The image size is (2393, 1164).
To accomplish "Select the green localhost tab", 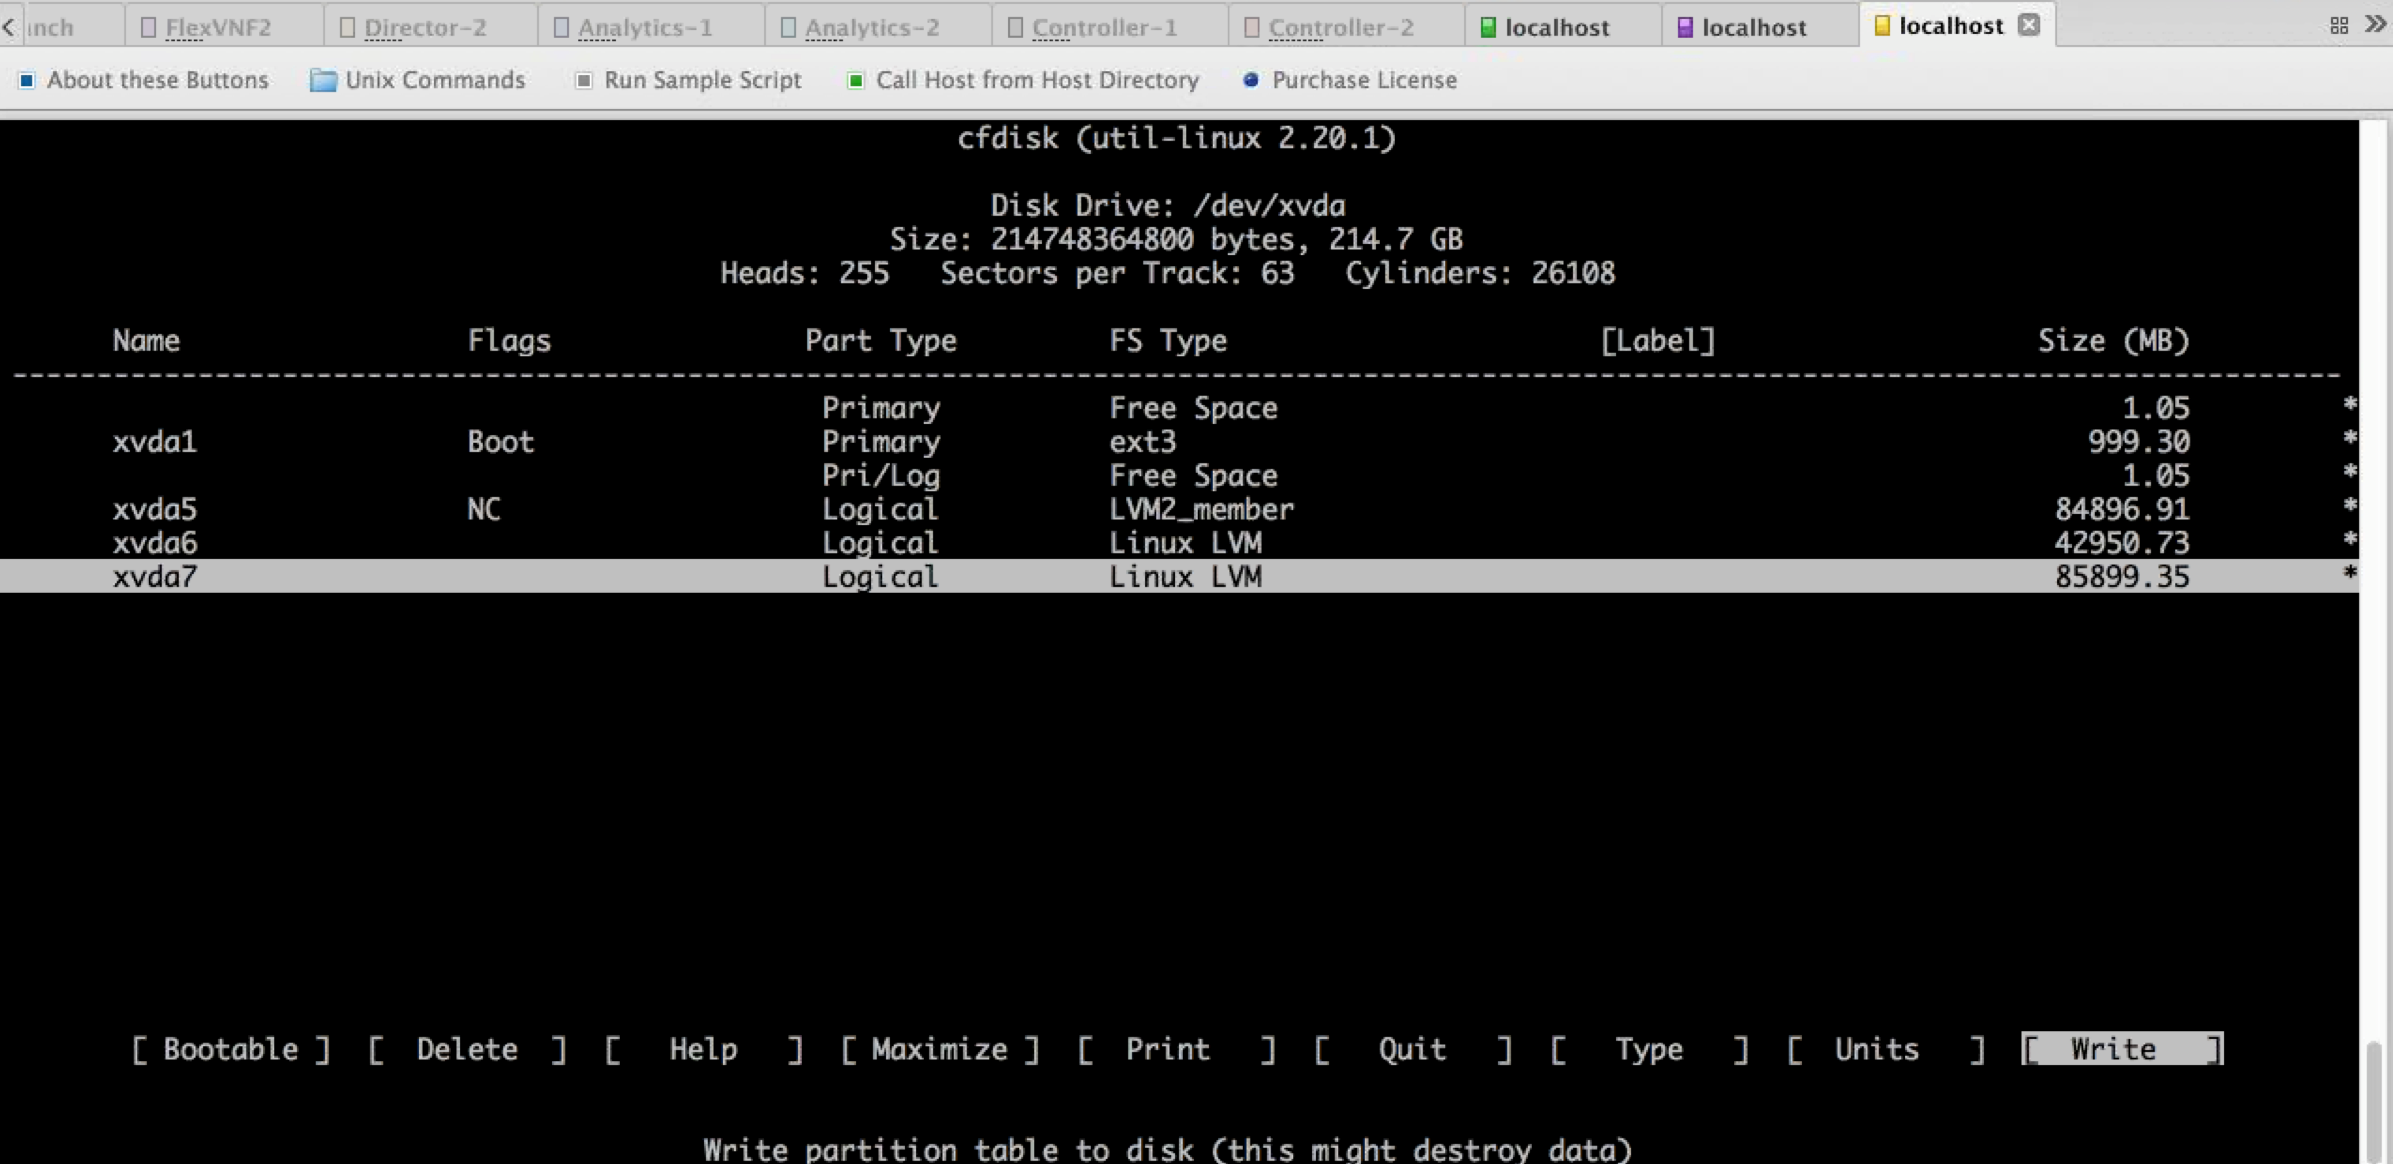I will pos(1556,27).
